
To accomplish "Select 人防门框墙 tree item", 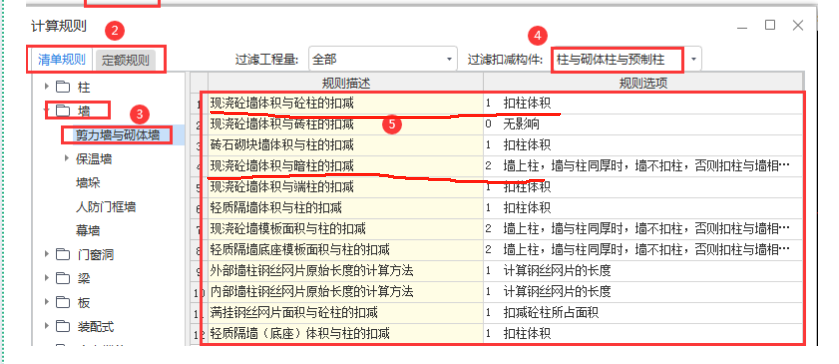I will [x=105, y=207].
